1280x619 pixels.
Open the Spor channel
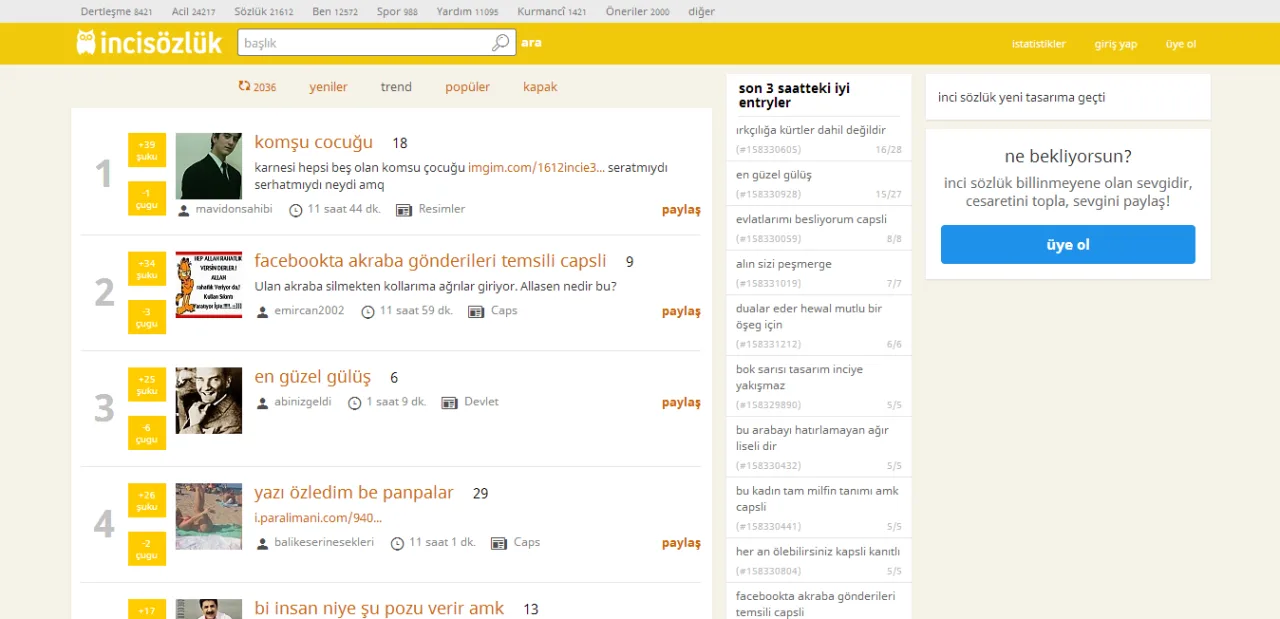point(397,12)
